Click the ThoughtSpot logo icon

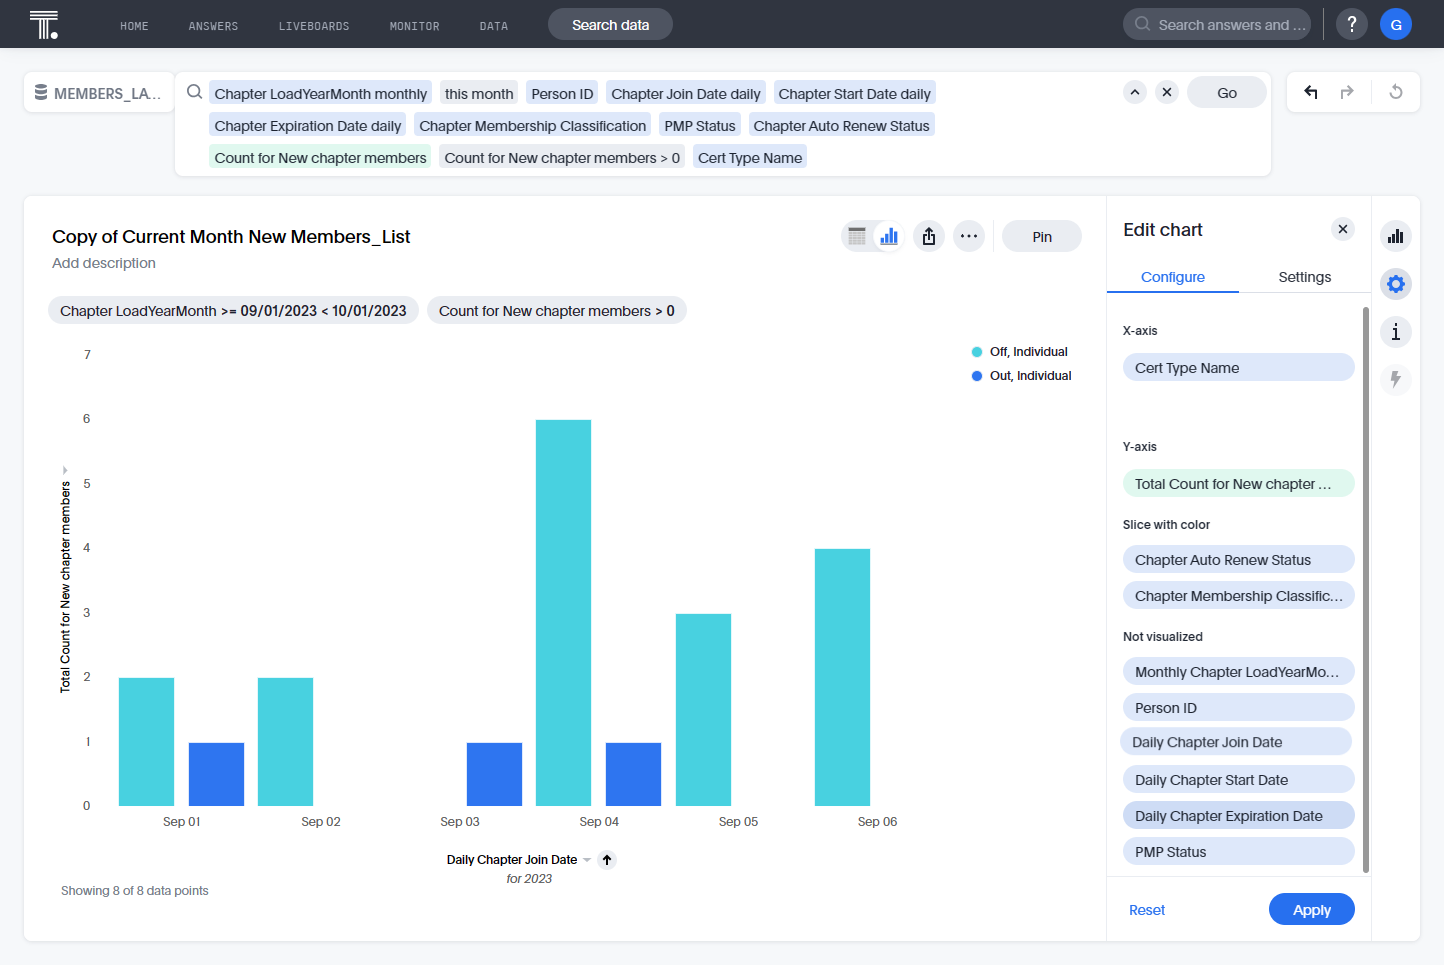(44, 24)
